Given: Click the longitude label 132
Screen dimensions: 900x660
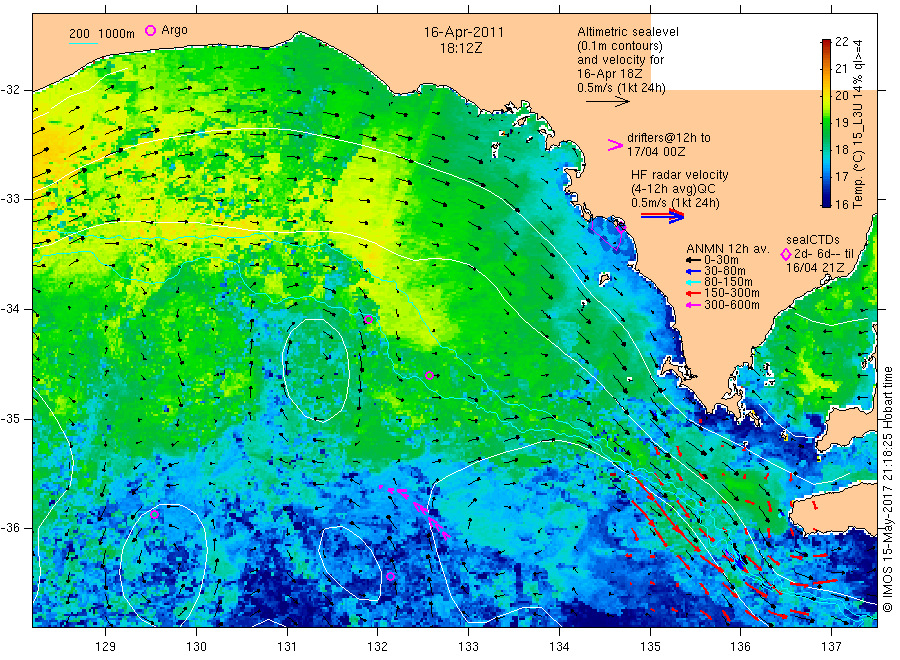Looking at the screenshot, I should [x=377, y=647].
